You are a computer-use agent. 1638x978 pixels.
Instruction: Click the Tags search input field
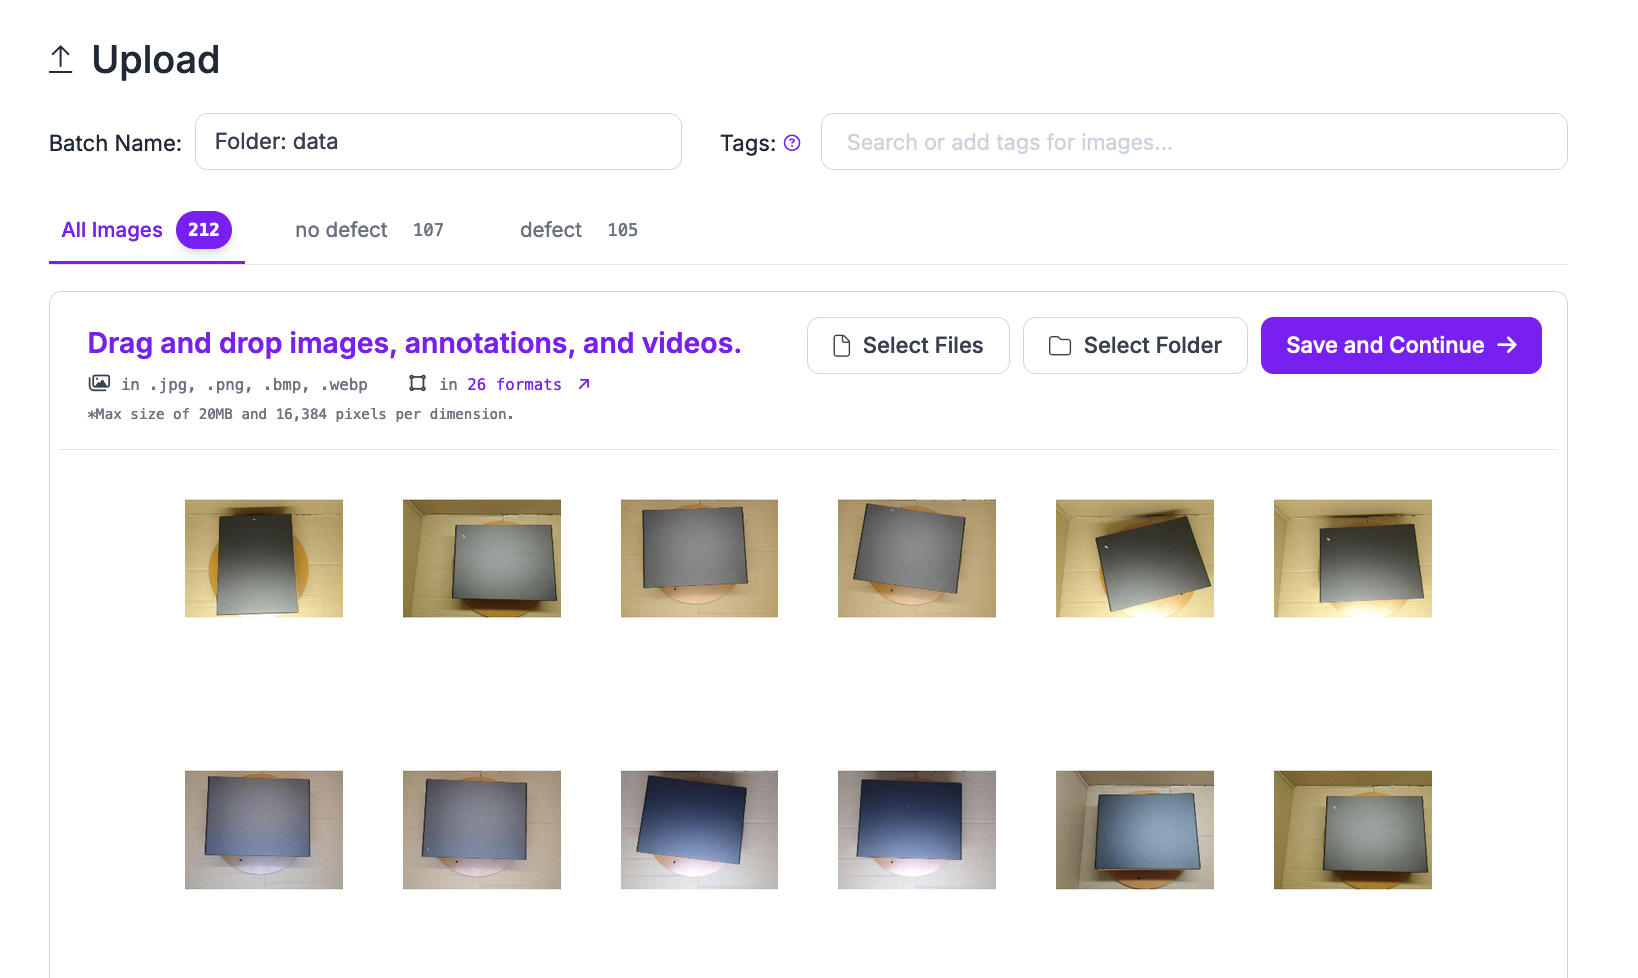pos(1194,142)
